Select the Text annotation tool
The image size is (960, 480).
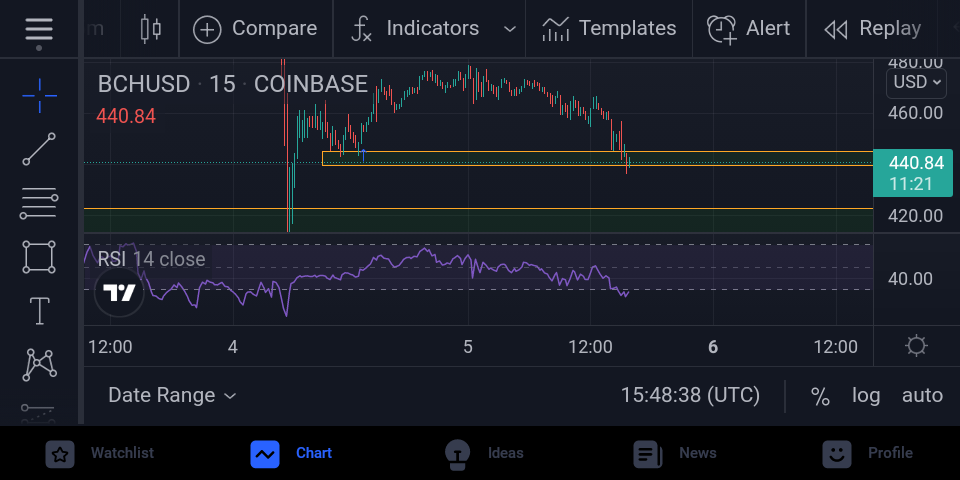pyautogui.click(x=39, y=311)
